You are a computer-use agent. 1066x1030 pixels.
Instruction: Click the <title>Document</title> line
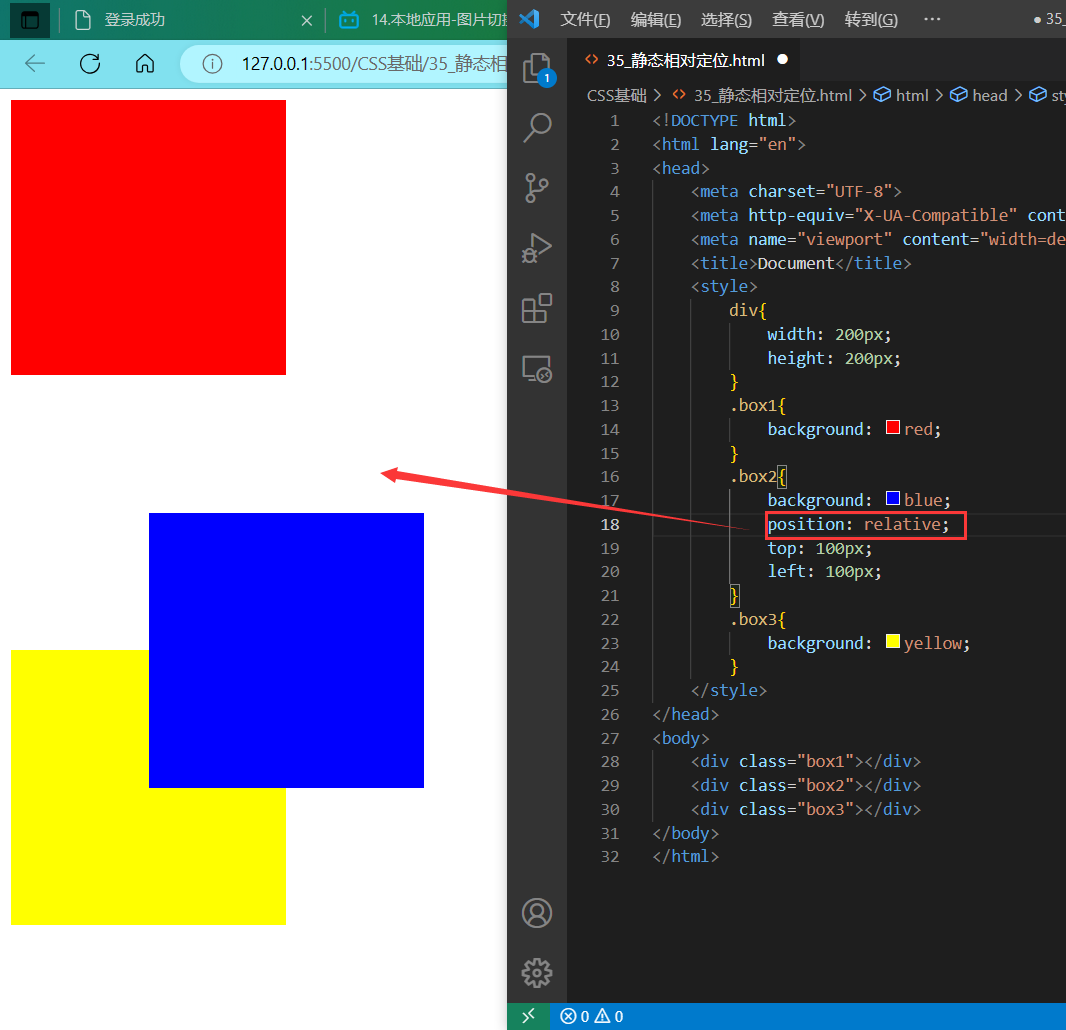tap(801, 263)
